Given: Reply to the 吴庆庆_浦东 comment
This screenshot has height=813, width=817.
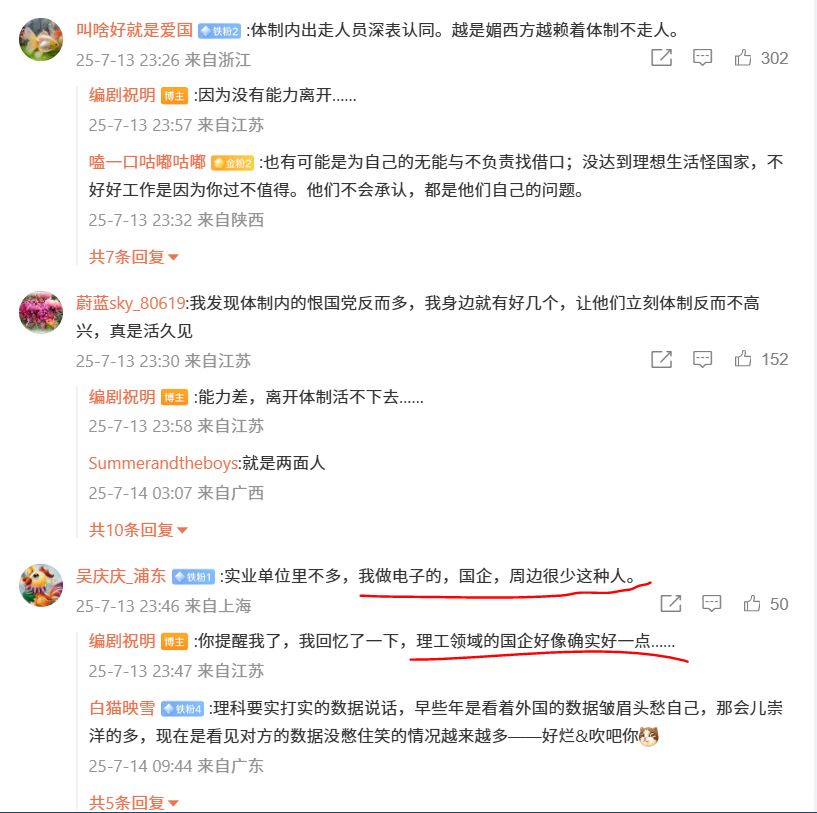Looking at the screenshot, I should point(711,603).
